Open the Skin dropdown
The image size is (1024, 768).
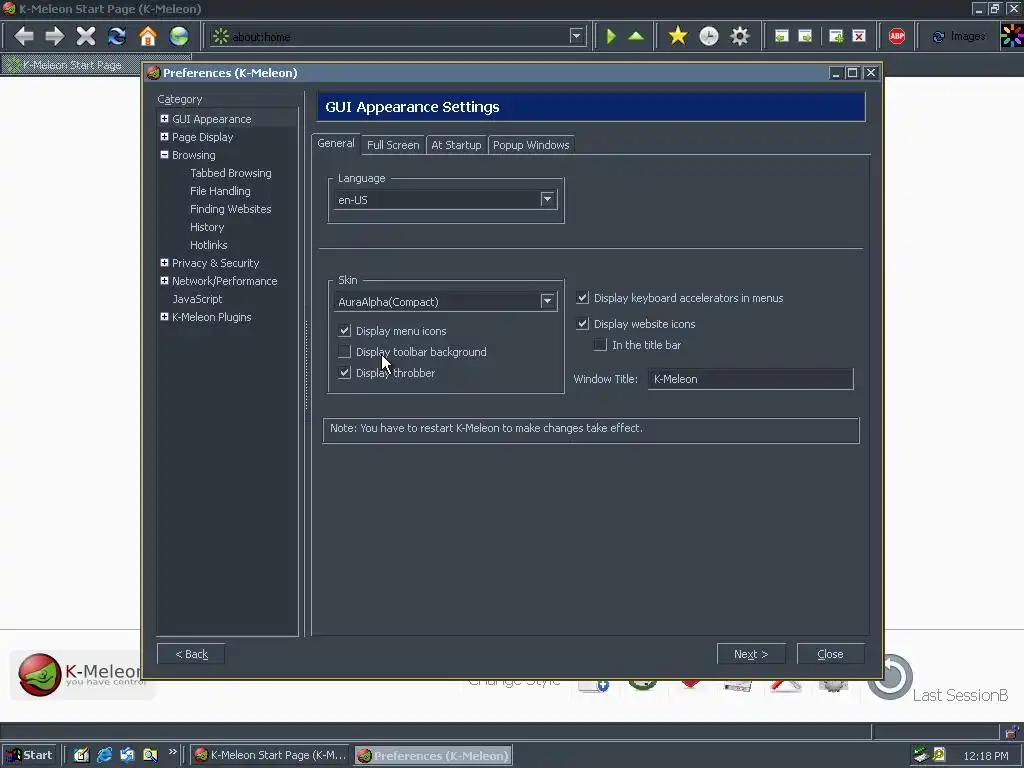coord(547,301)
